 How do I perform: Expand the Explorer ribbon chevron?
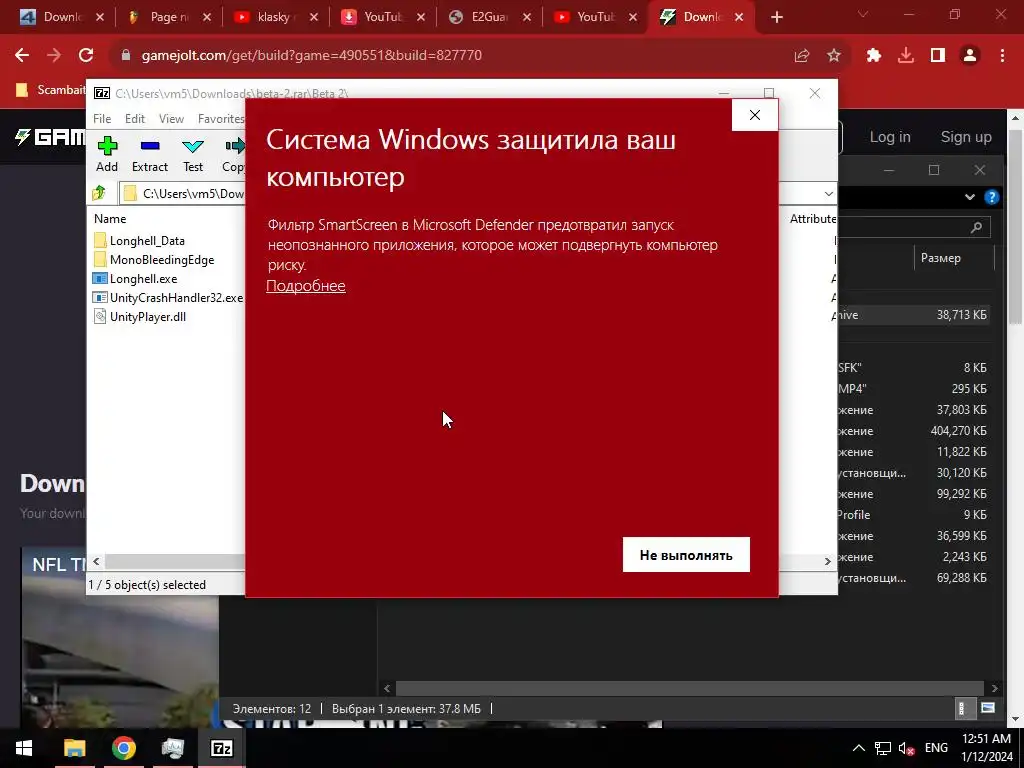click(970, 197)
